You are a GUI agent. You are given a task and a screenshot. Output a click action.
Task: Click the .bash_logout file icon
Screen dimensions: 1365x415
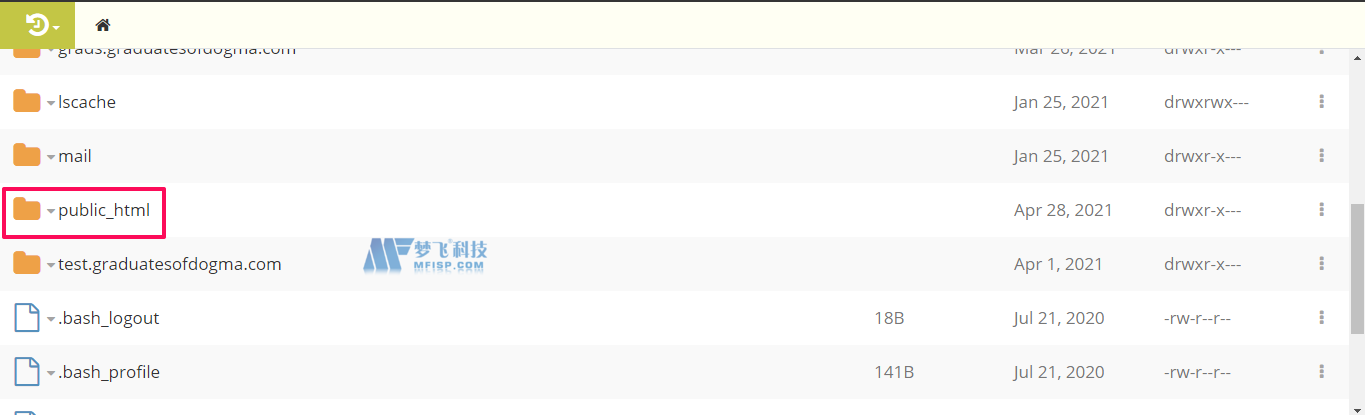point(27,318)
